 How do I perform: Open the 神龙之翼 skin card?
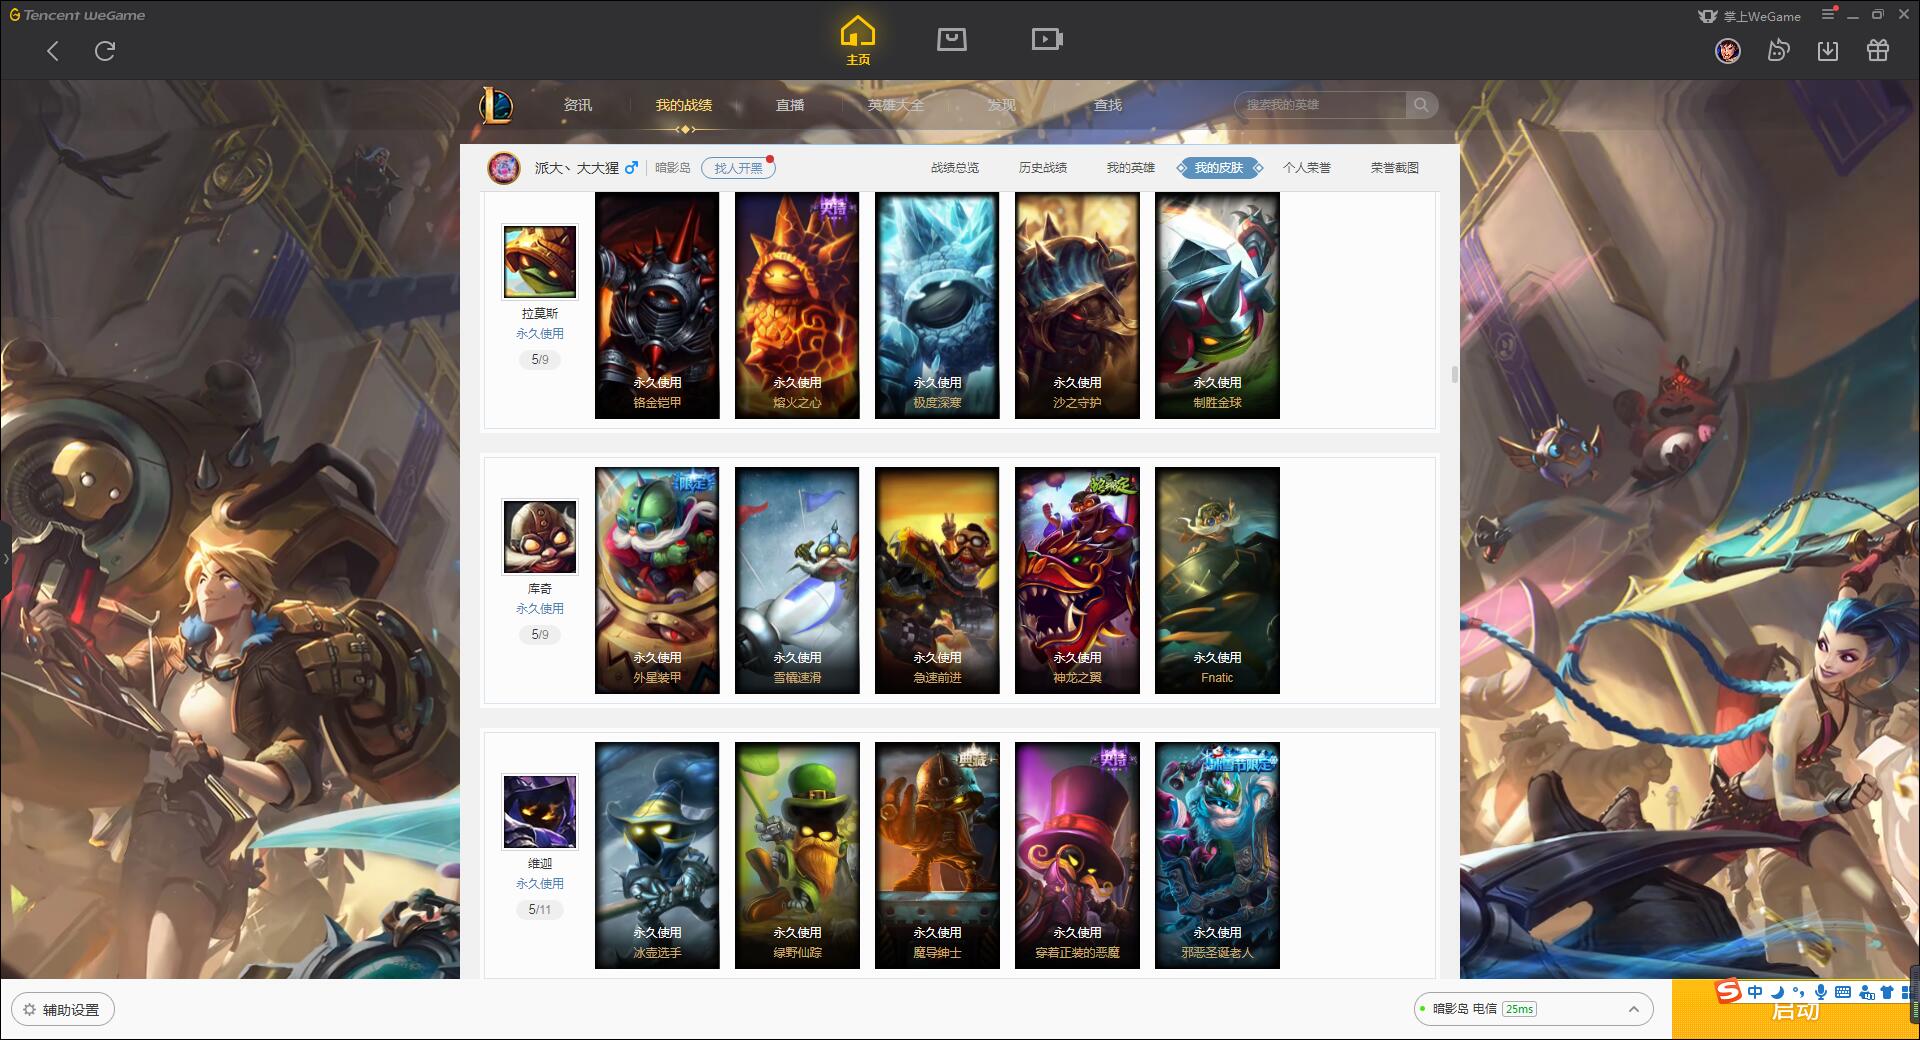[1077, 580]
